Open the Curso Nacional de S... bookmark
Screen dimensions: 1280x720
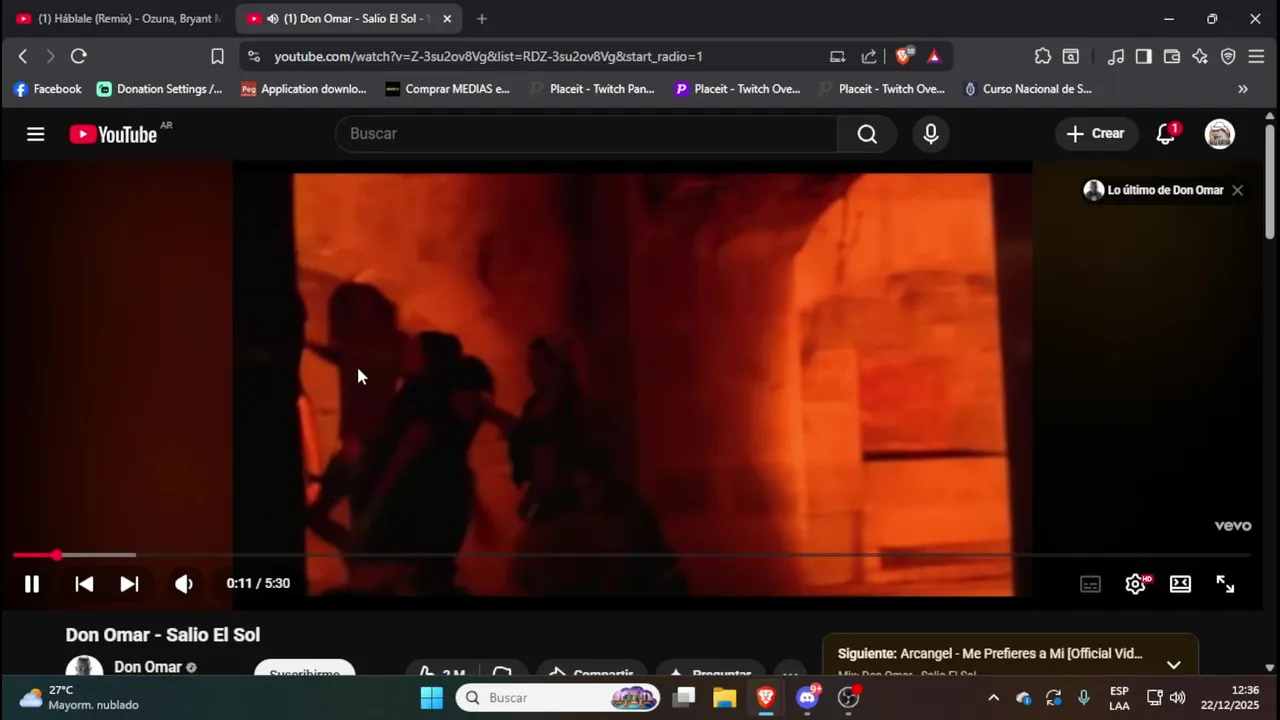click(1027, 89)
